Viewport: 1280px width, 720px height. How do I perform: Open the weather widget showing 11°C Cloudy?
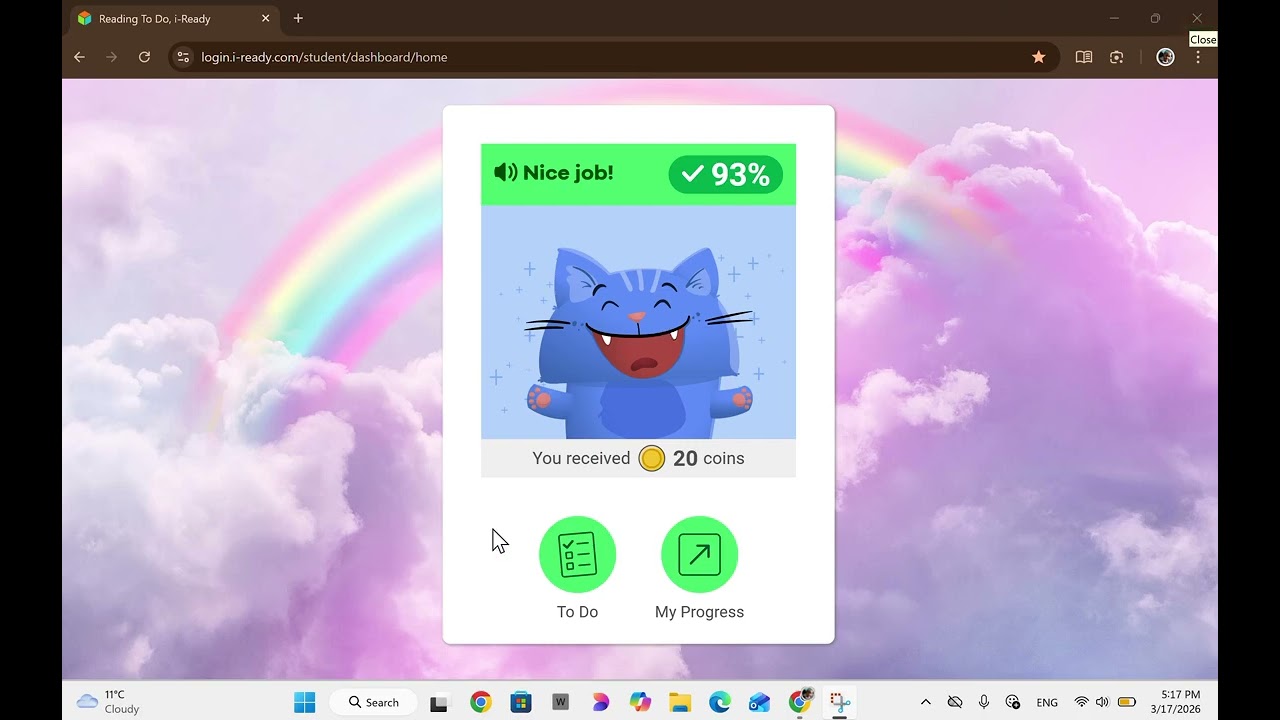click(x=108, y=702)
